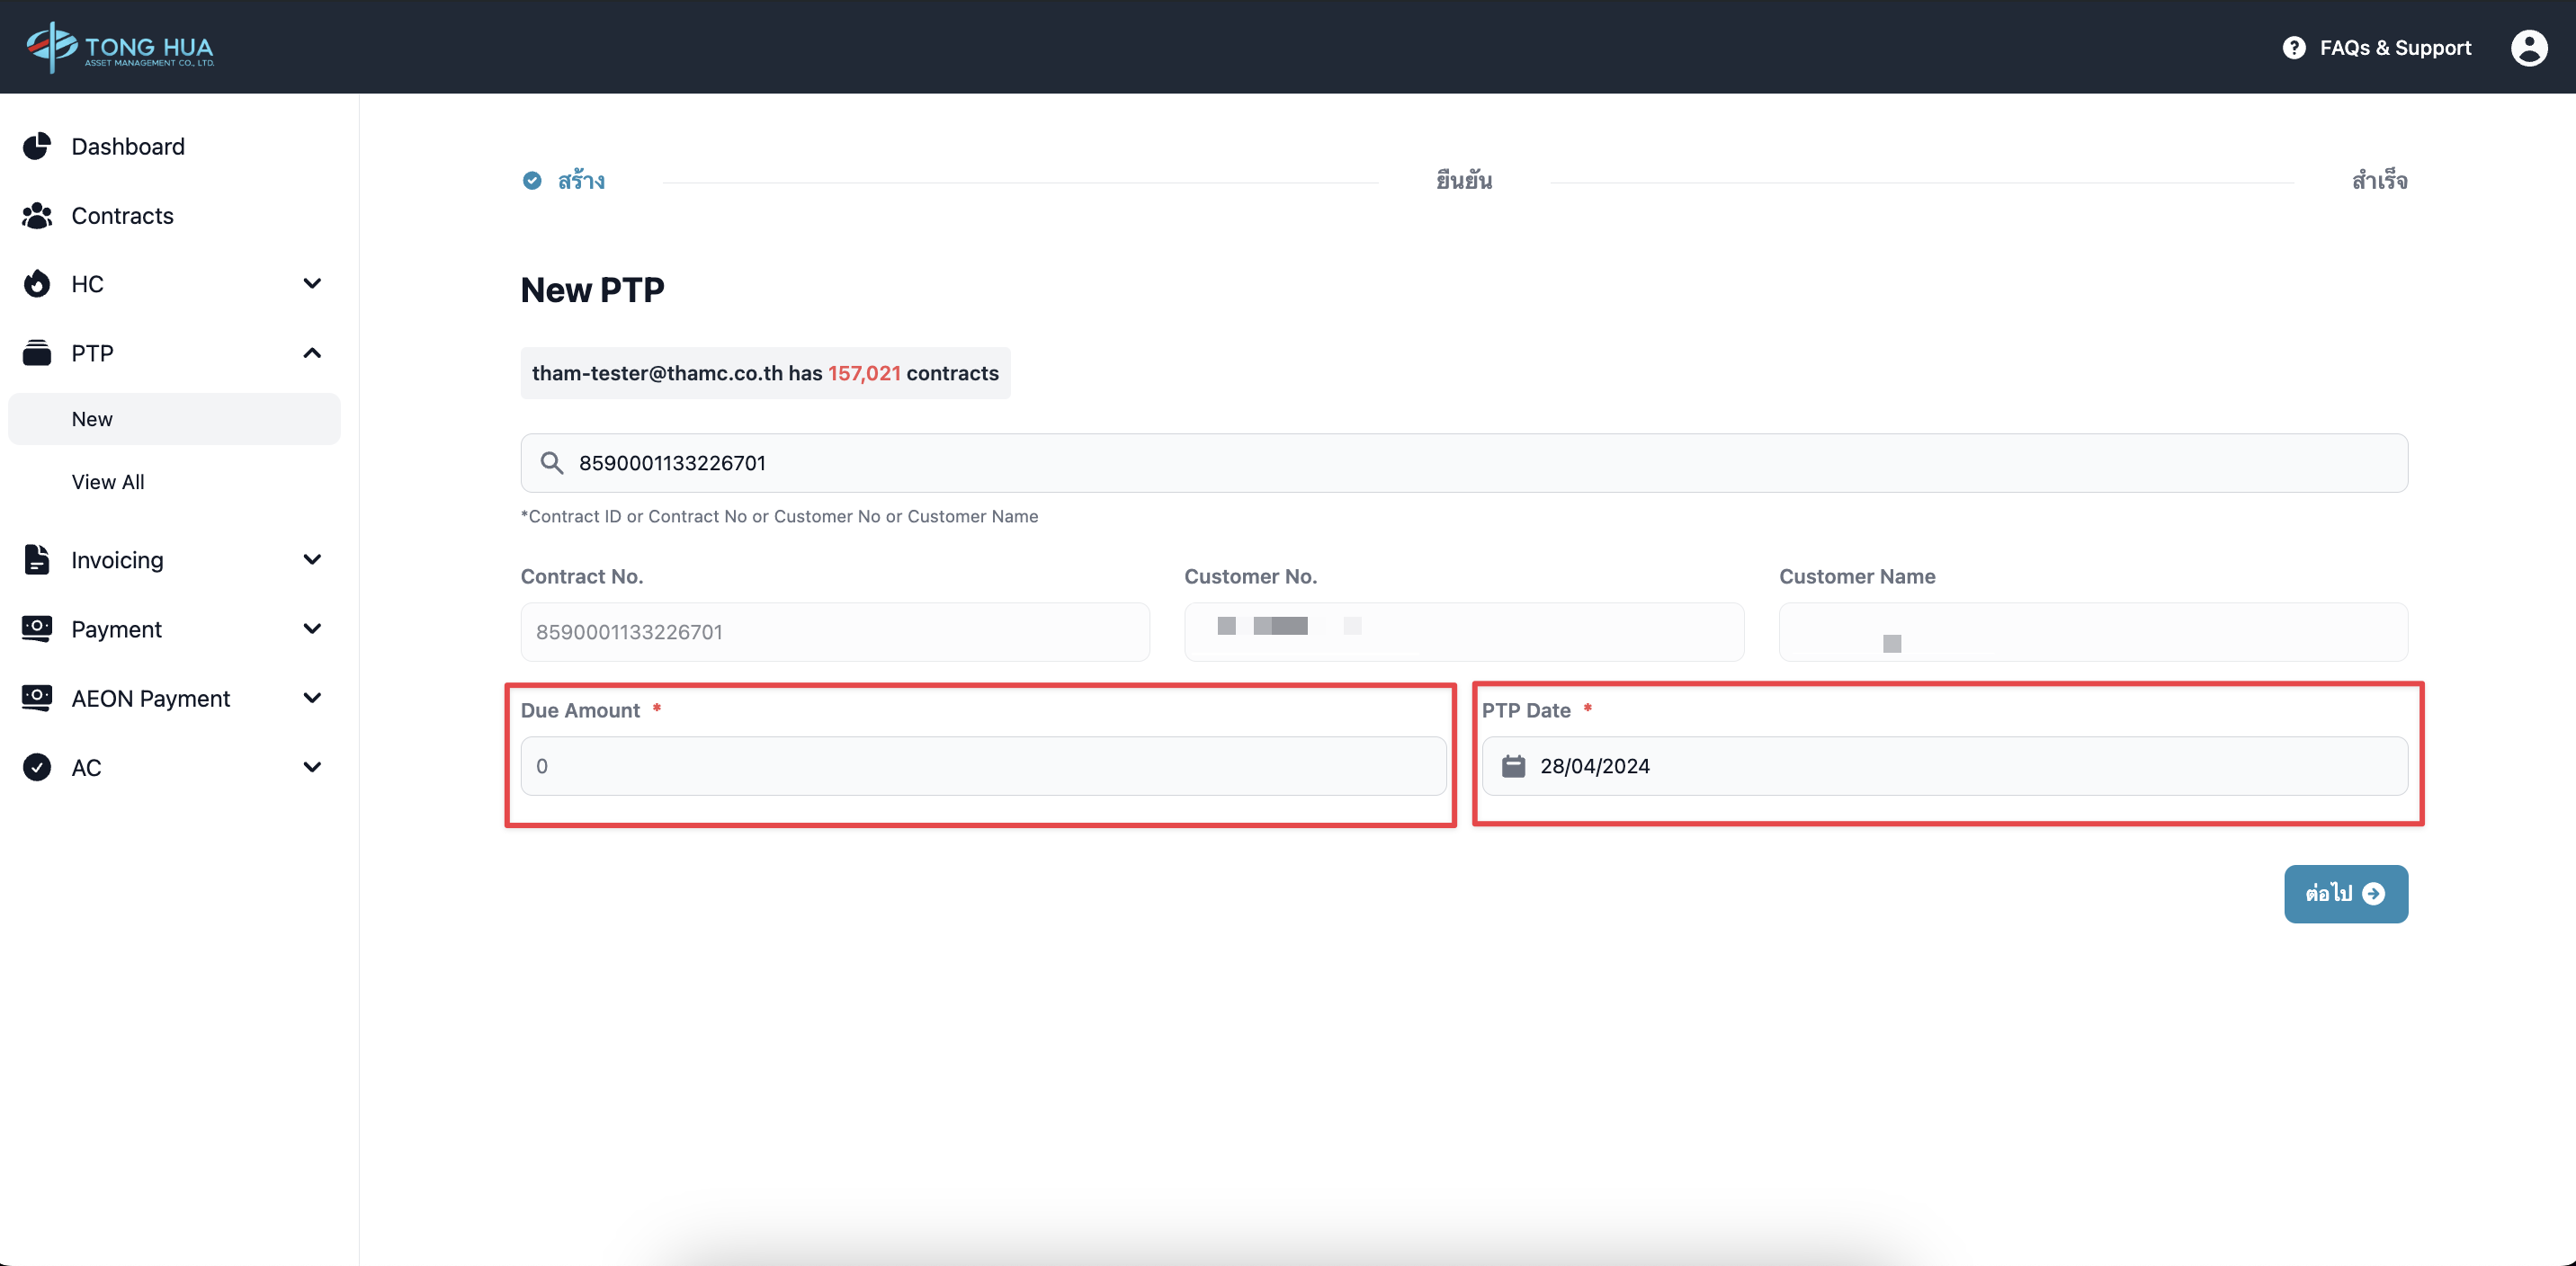Click into the Due Amount field
Viewport: 2576px width, 1266px height.
pos(982,766)
